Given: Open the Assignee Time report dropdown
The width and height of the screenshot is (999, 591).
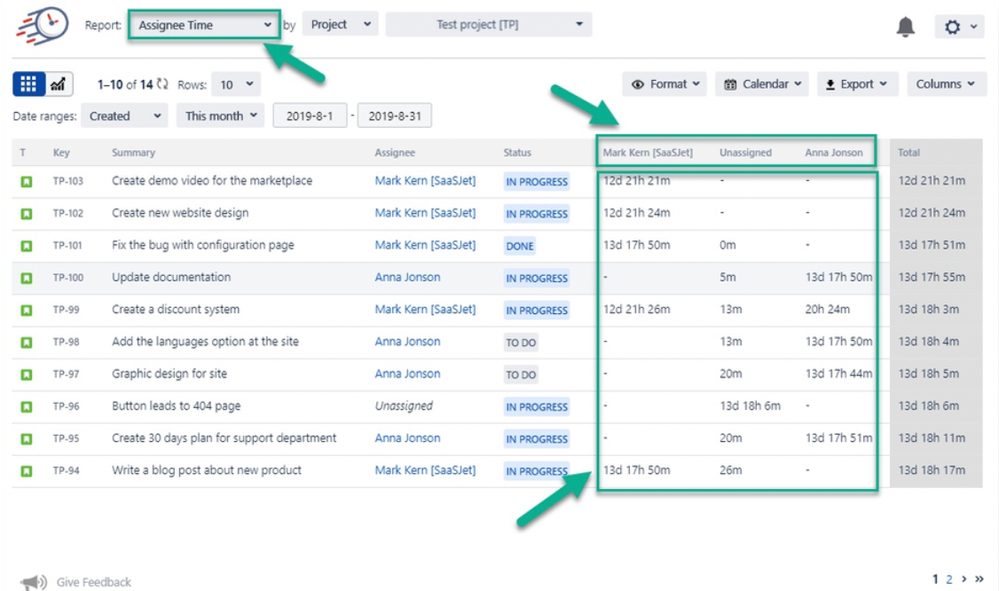Looking at the screenshot, I should pos(205,25).
